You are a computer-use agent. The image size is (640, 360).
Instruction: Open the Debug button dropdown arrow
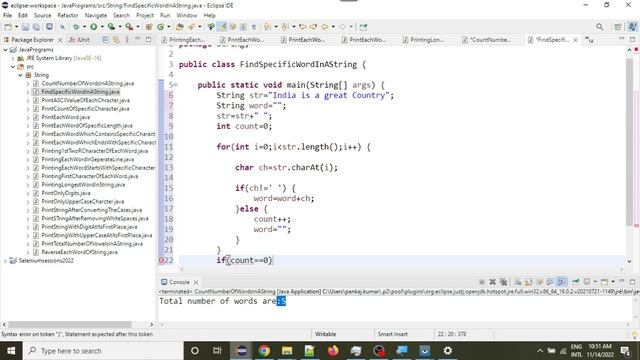tap(84, 27)
